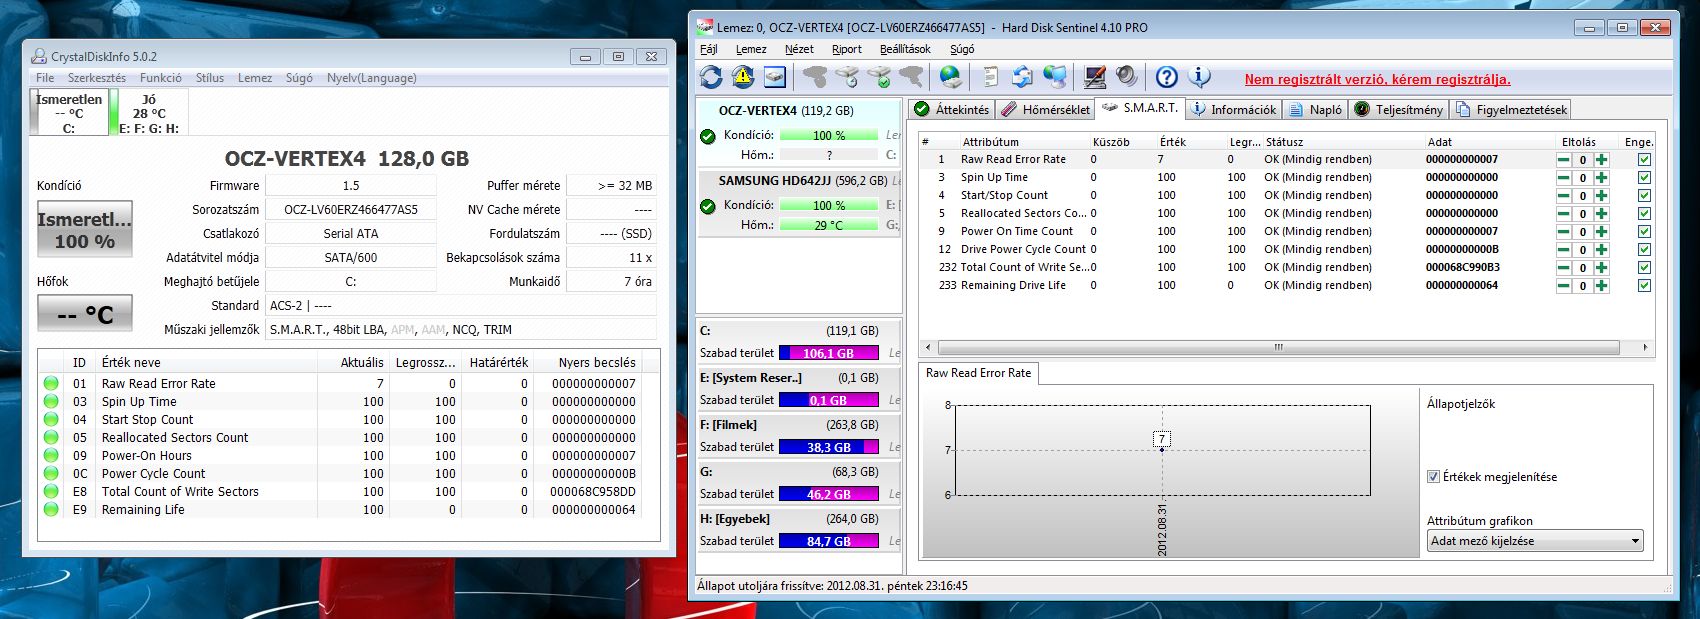Uncheck the enable checkbox for Raw Read Error Rate

pyautogui.click(x=1644, y=160)
